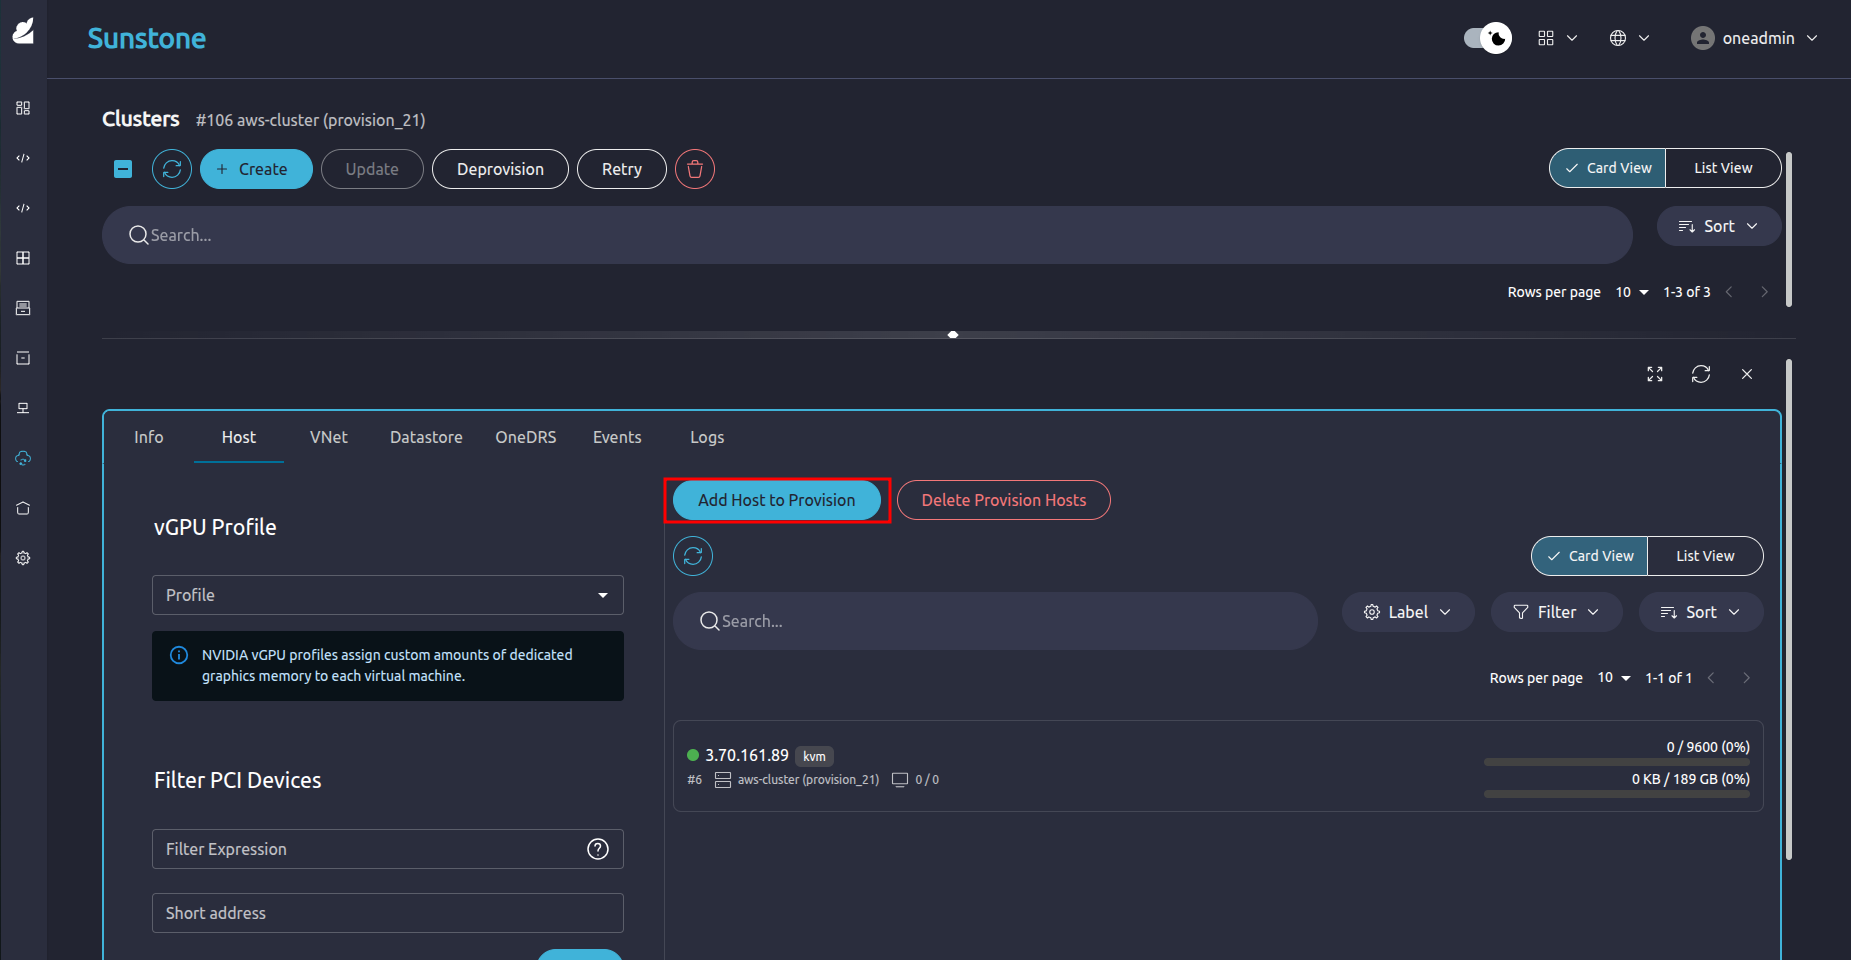Open the hosts Label dropdown
The height and width of the screenshot is (960, 1851).
pyautogui.click(x=1407, y=612)
